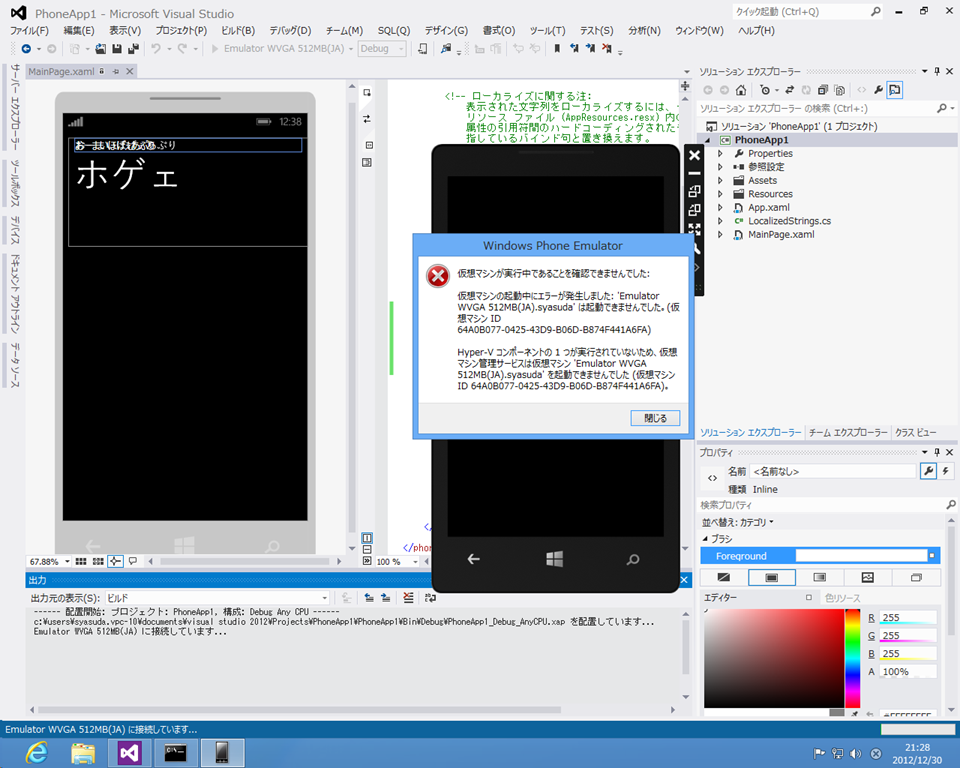The height and width of the screenshot is (768, 960).
Task: Click Pending Changes Filter icon
Action: point(765,90)
